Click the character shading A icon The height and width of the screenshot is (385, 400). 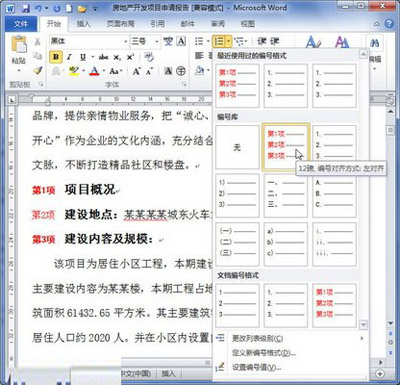[x=168, y=71]
